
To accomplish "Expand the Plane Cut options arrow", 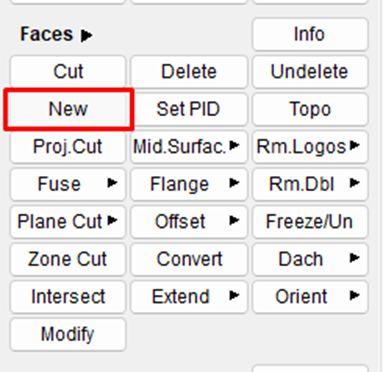I will pyautogui.click(x=113, y=220).
